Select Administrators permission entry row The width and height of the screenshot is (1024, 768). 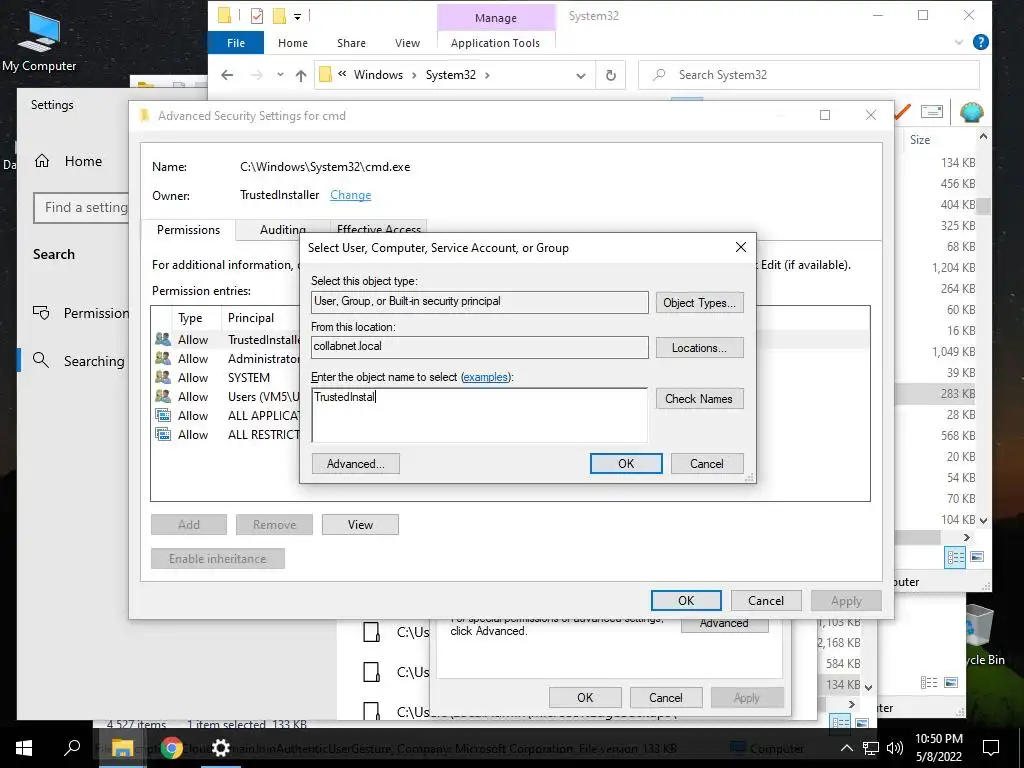click(227, 359)
